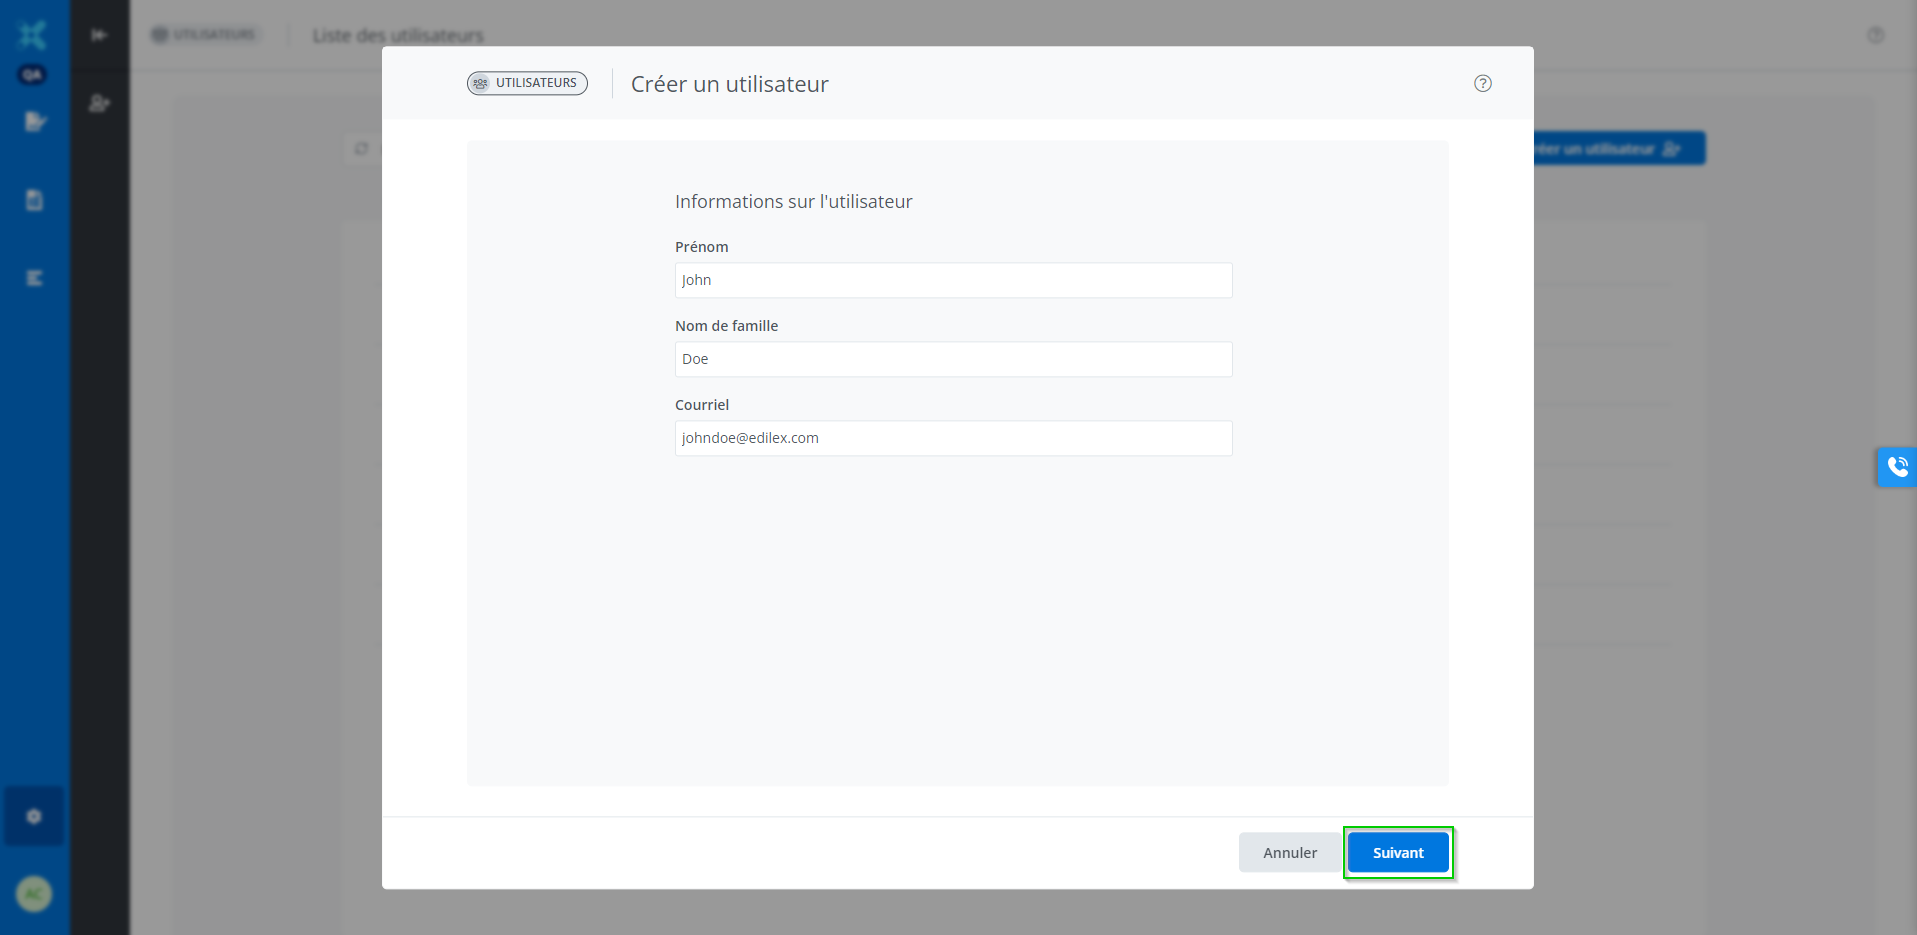The image size is (1917, 935).
Task: Click the blurred Créer un utilisateur button
Action: point(1618,149)
